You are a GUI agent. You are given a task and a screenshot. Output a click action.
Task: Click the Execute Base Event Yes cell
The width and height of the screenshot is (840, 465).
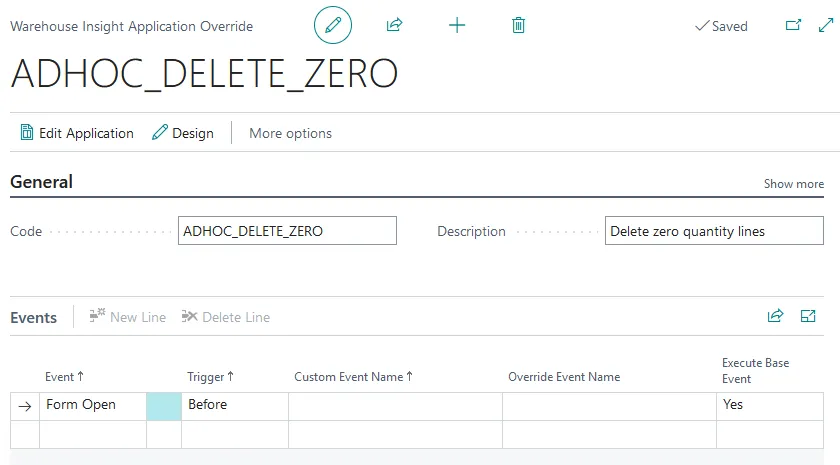pos(768,405)
